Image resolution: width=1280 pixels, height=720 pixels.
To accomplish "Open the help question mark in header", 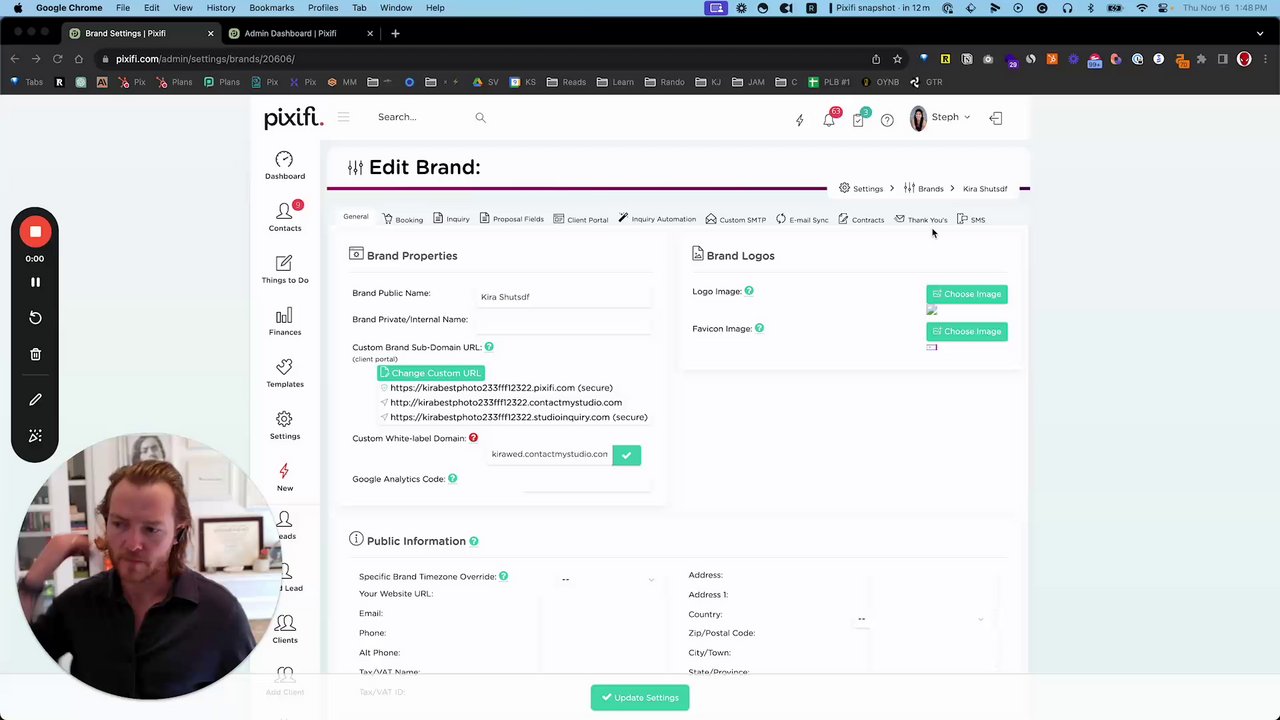I will pyautogui.click(x=887, y=120).
